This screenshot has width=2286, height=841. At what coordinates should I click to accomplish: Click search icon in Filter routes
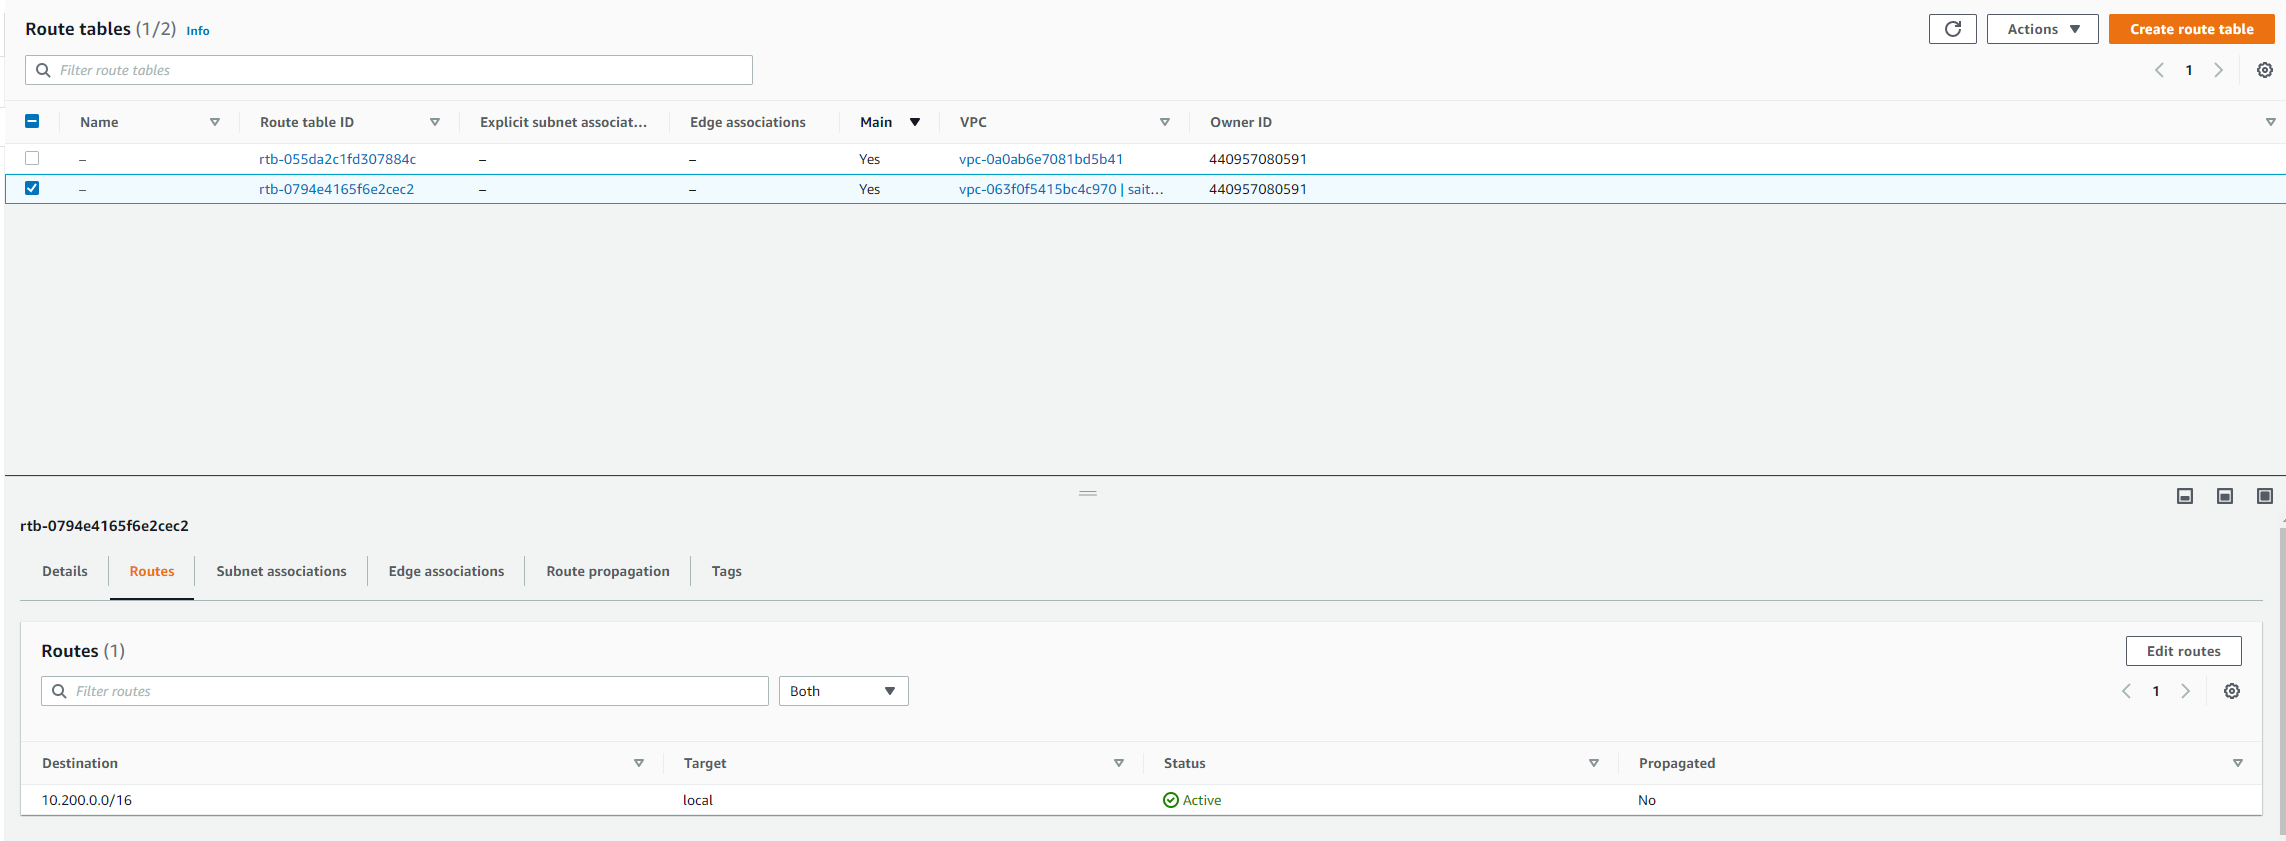click(59, 691)
